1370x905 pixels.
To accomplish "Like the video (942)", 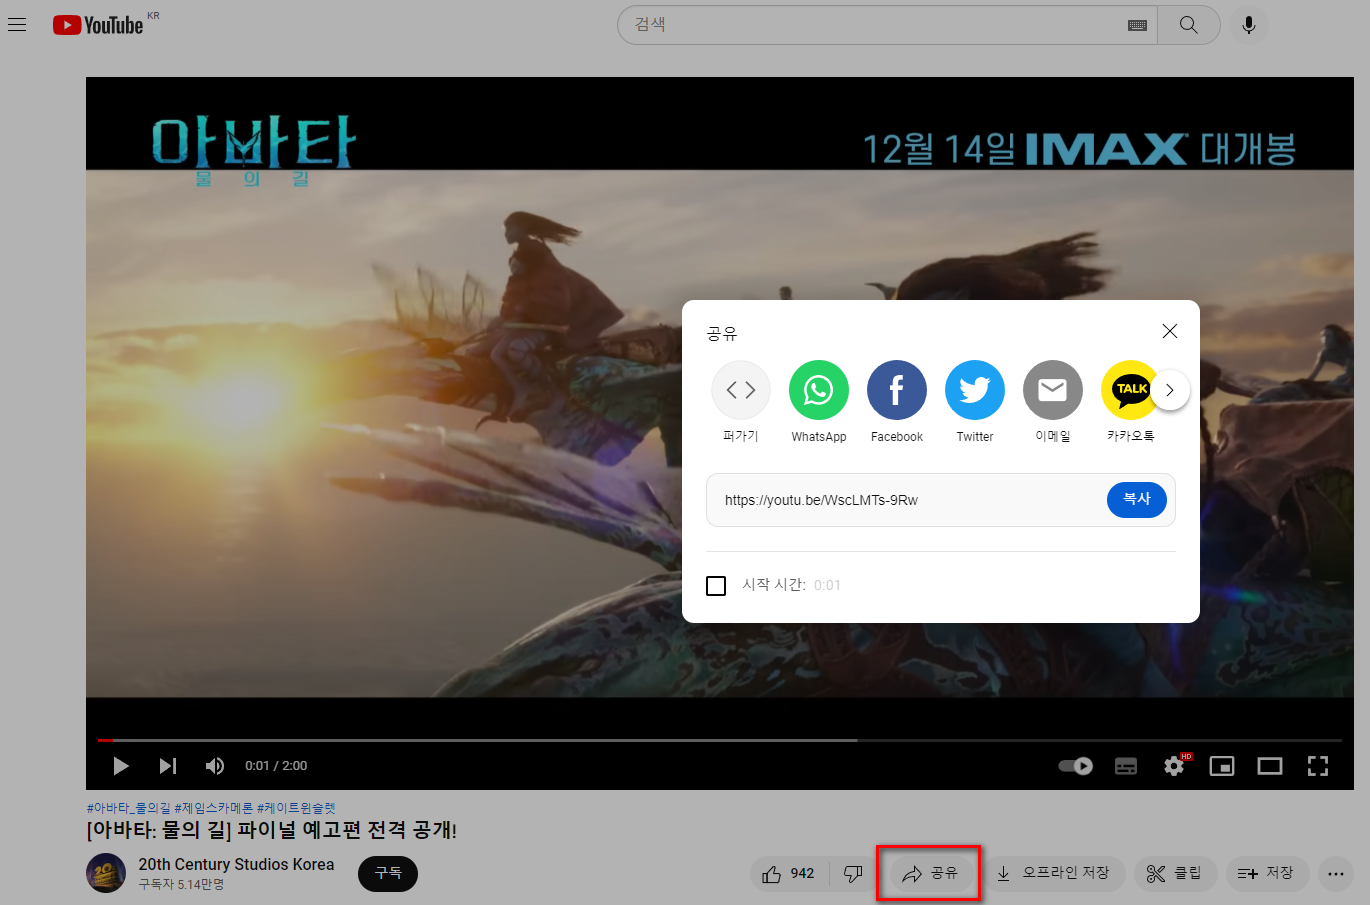I will click(789, 874).
